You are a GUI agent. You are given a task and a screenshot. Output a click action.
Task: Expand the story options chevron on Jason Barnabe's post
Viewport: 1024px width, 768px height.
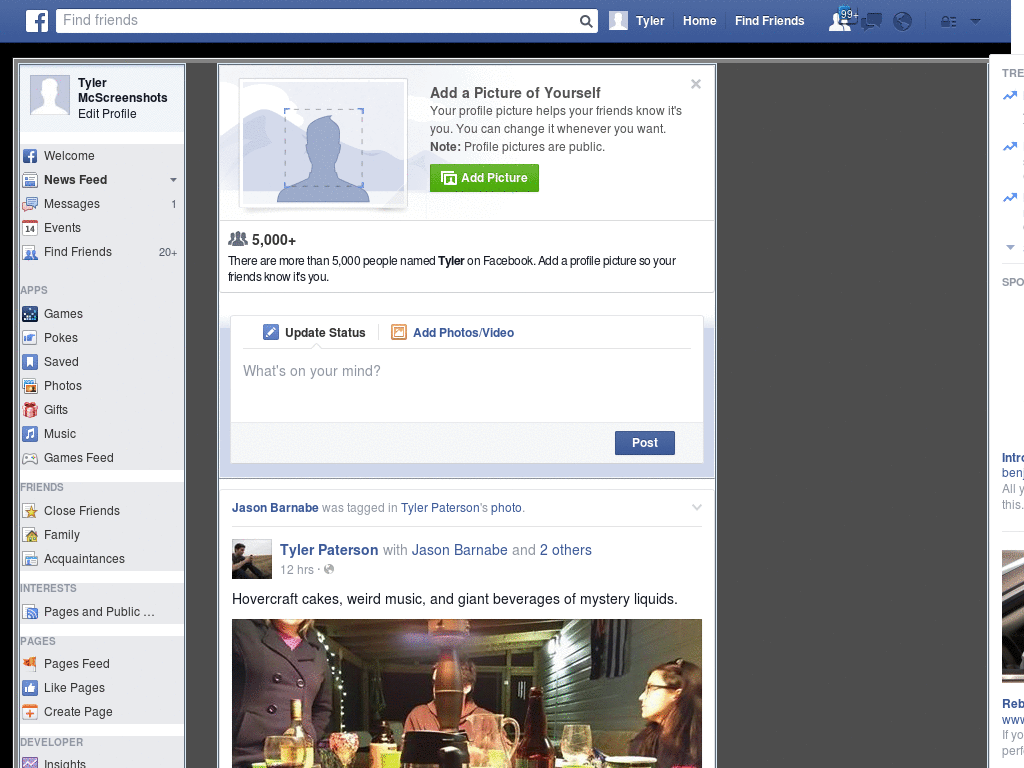(x=695, y=508)
